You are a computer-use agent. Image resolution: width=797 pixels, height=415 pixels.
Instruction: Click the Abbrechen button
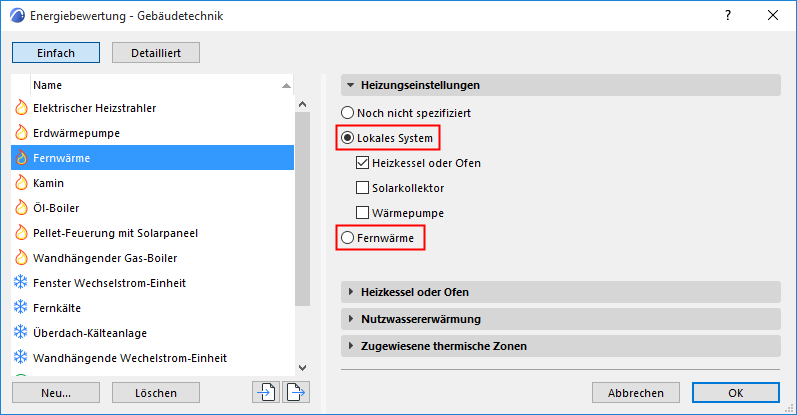click(636, 393)
